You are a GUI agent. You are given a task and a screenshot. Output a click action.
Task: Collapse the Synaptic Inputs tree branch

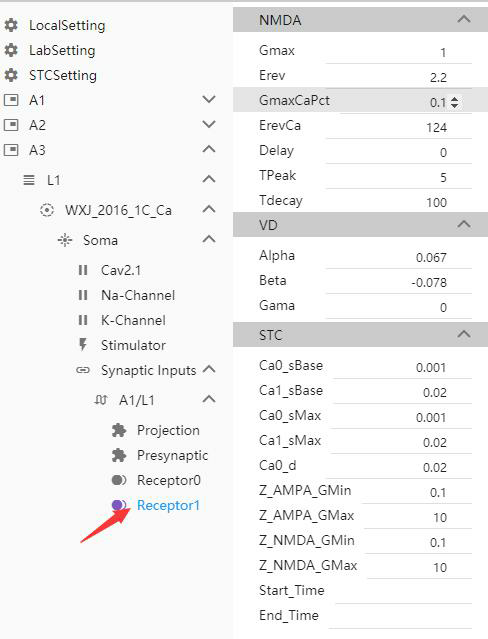click(209, 370)
